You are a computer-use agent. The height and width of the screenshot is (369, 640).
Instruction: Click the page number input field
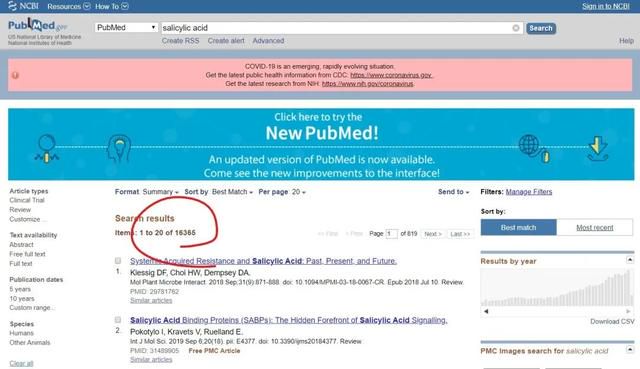(391, 234)
